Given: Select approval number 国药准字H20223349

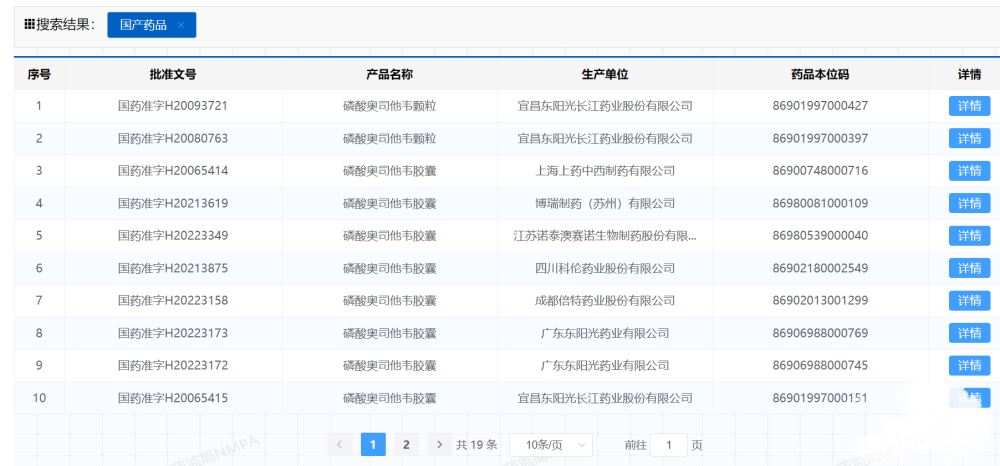Looking at the screenshot, I should (x=173, y=236).
